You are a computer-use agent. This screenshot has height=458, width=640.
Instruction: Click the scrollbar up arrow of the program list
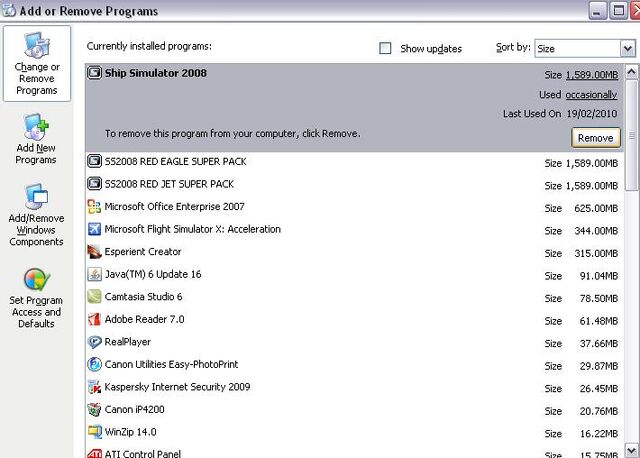(631, 72)
